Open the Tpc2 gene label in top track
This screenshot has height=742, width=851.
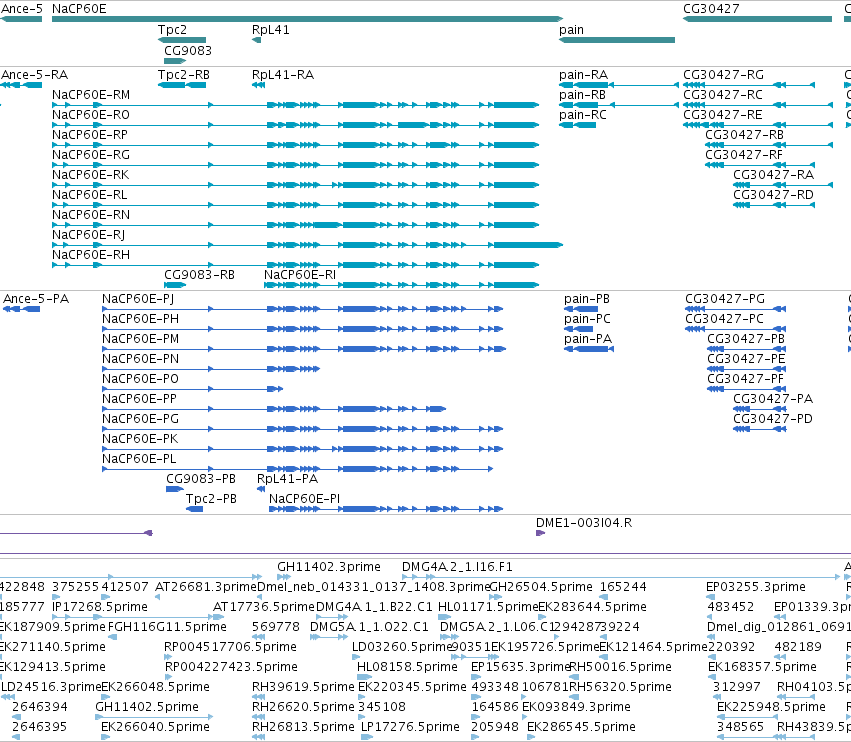coord(173,30)
